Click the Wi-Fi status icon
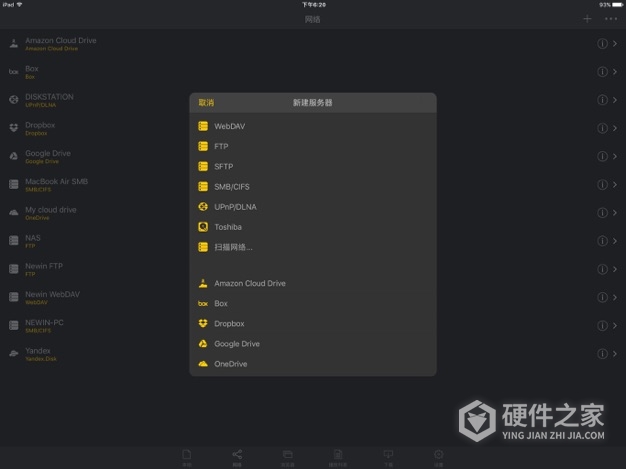This screenshot has width=626, height=469. (19, 4)
